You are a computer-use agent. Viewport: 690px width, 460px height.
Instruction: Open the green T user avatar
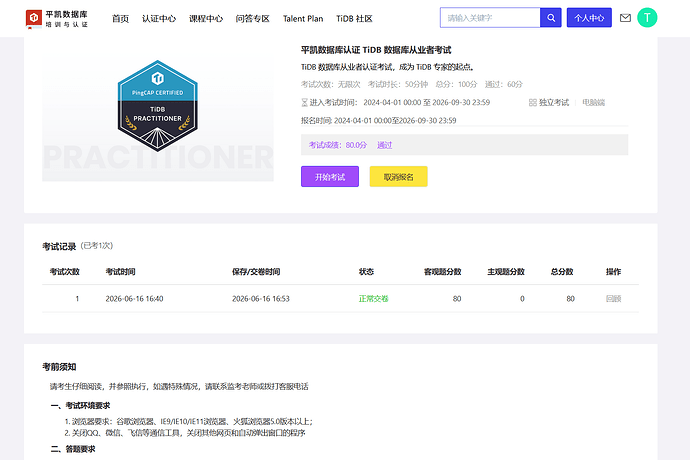tap(647, 18)
